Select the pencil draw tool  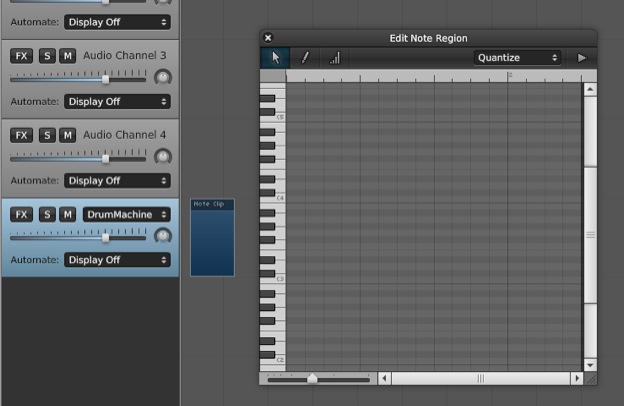point(305,58)
